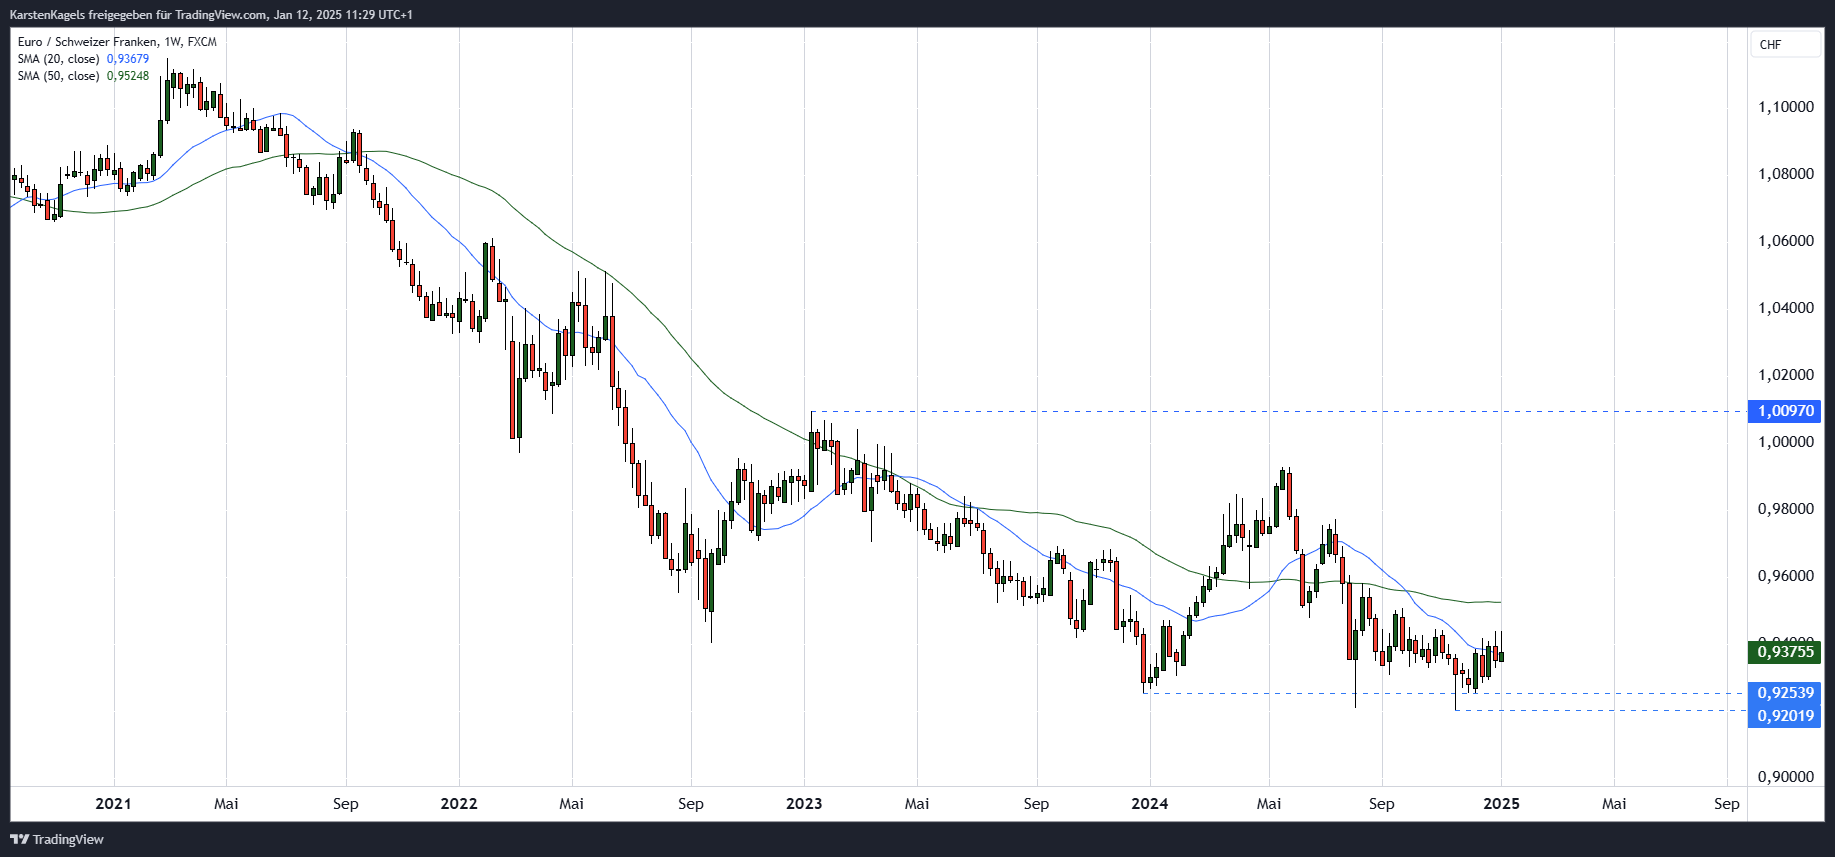The height and width of the screenshot is (857, 1835).
Task: Select the 1,00970 price label
Action: [1785, 411]
